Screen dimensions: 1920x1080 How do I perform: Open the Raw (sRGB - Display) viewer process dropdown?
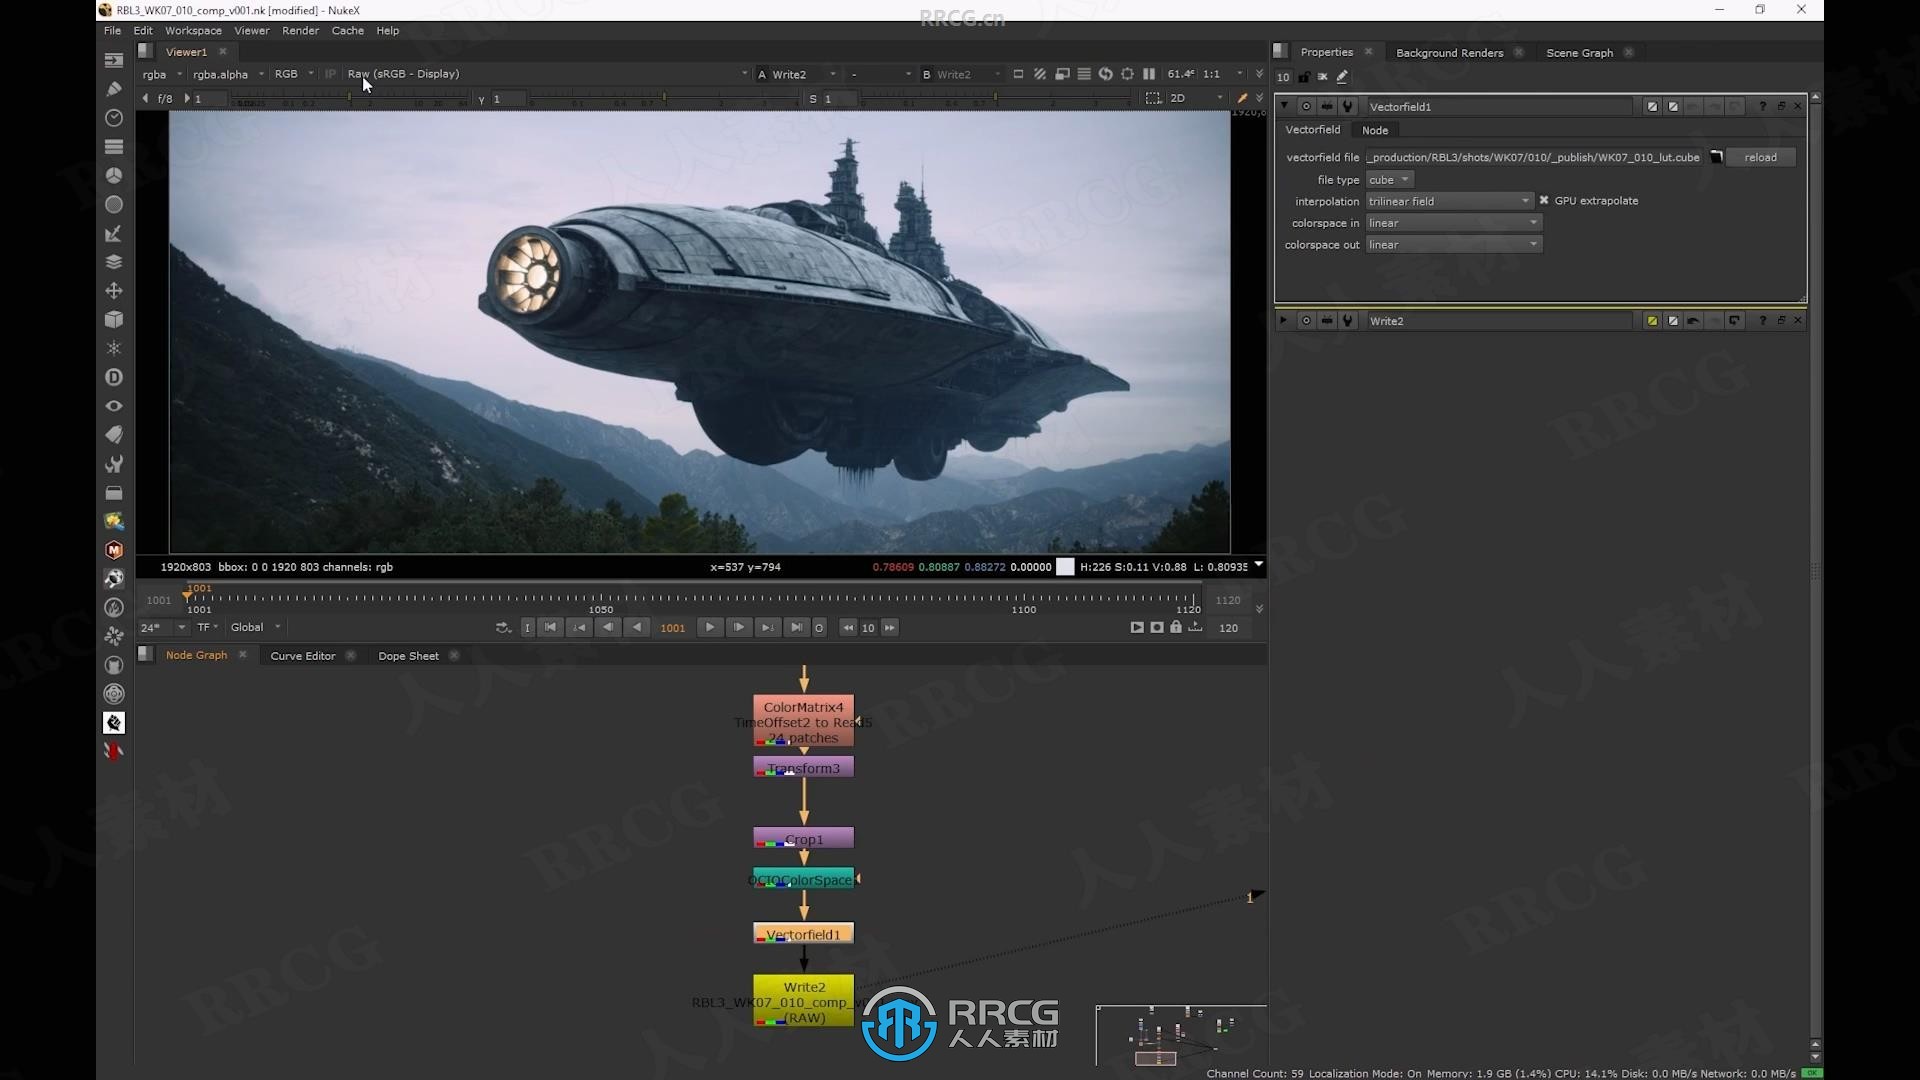pyautogui.click(x=546, y=74)
